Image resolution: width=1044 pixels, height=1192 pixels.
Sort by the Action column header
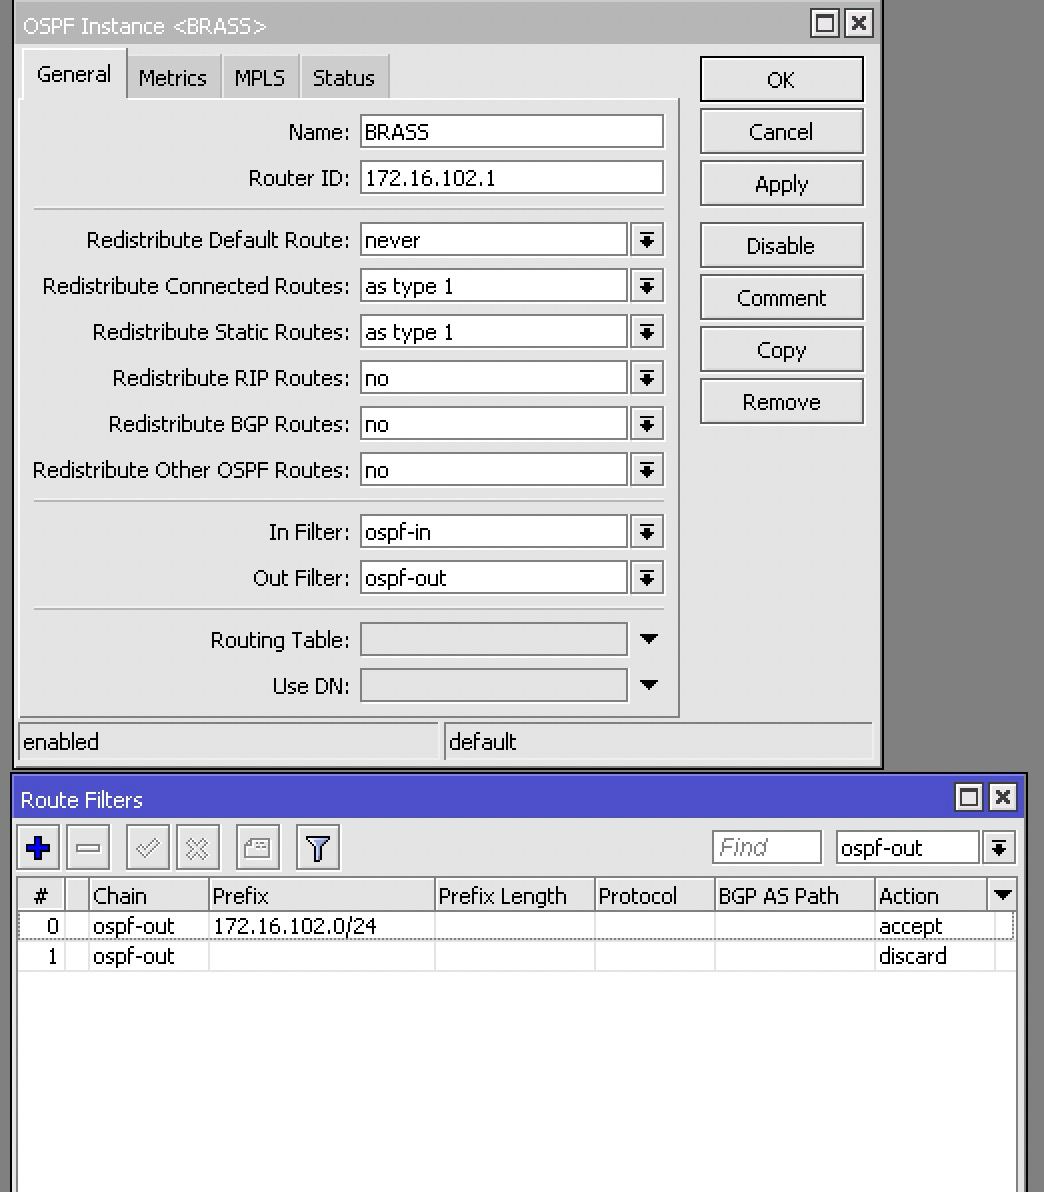pyautogui.click(x=931, y=896)
